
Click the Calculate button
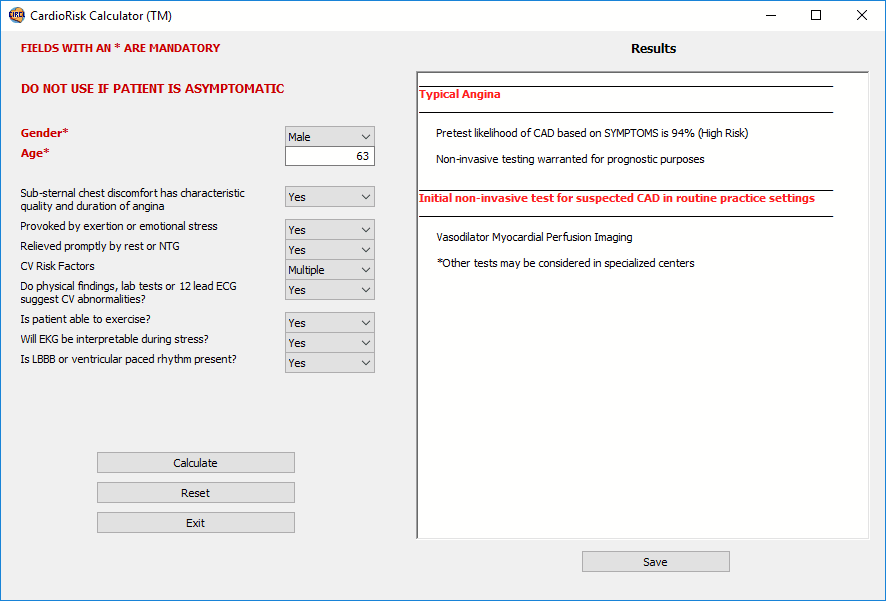pos(196,463)
